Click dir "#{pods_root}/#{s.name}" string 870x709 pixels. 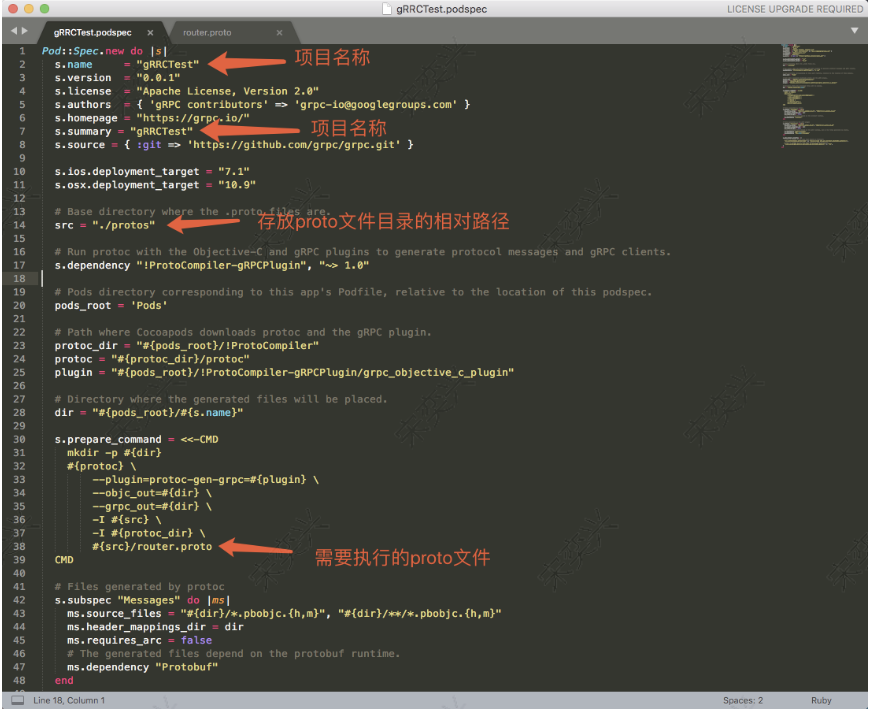point(168,413)
